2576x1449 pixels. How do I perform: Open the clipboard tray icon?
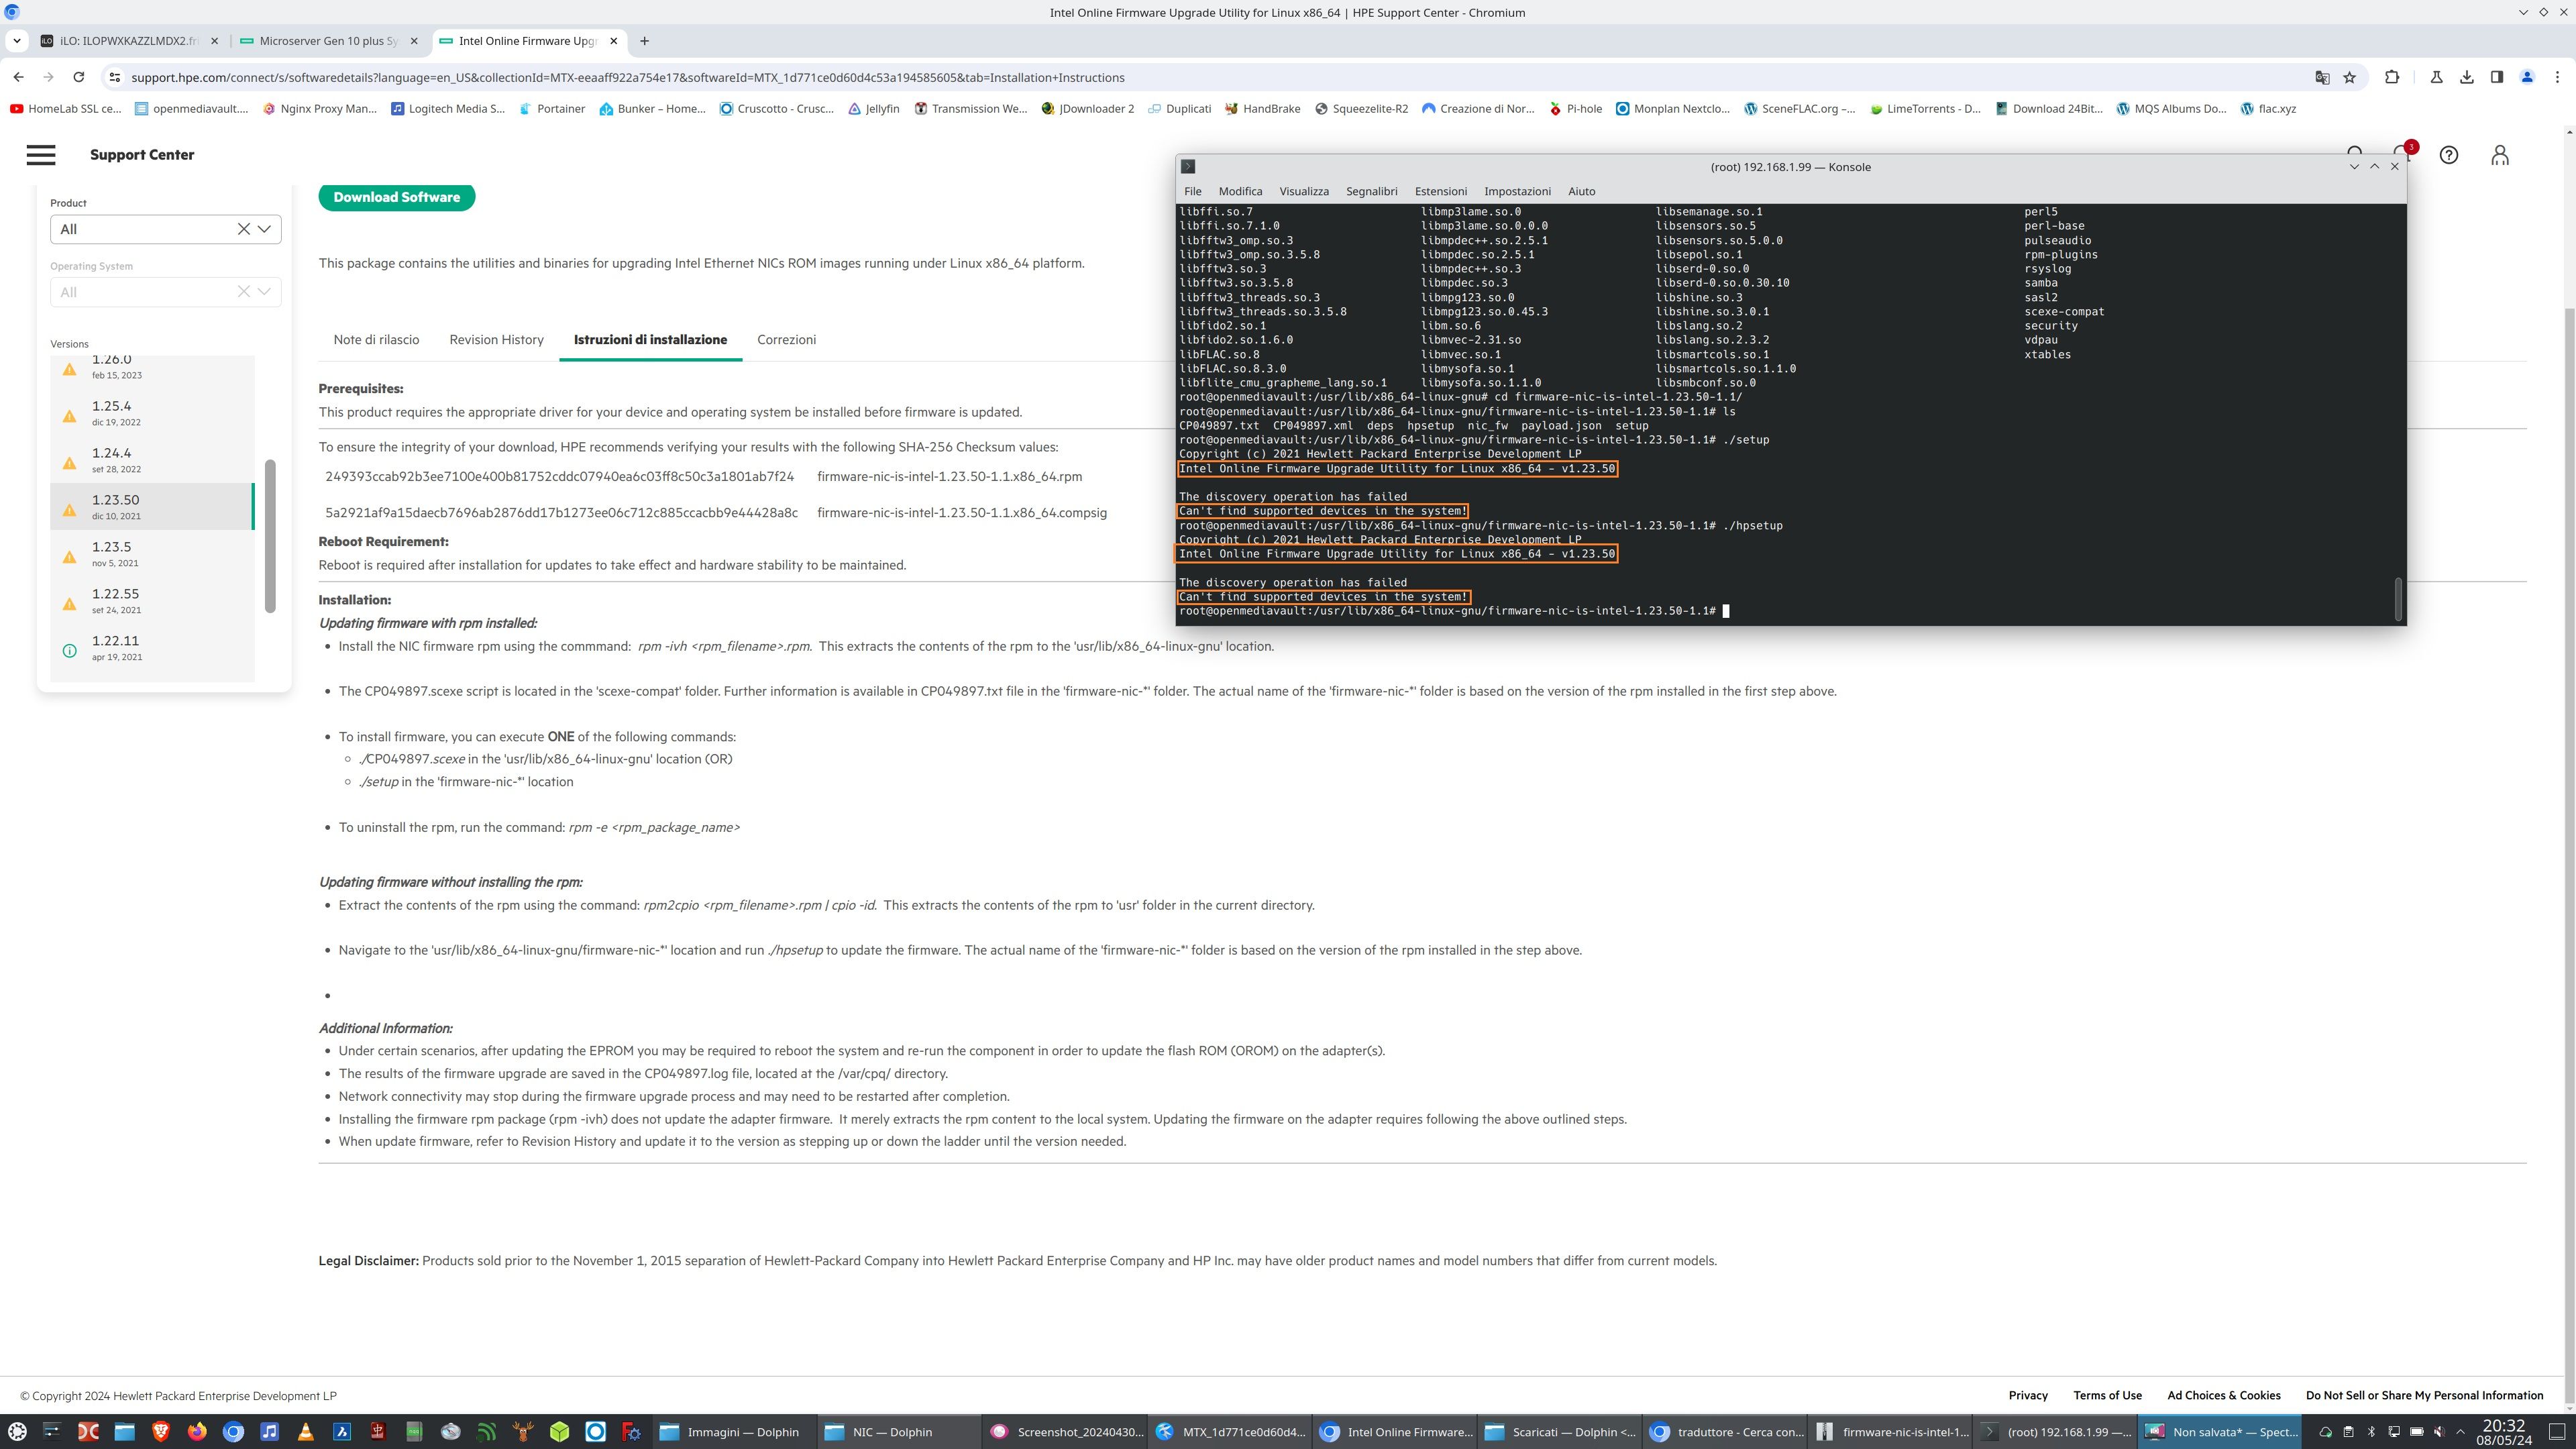2348,1431
